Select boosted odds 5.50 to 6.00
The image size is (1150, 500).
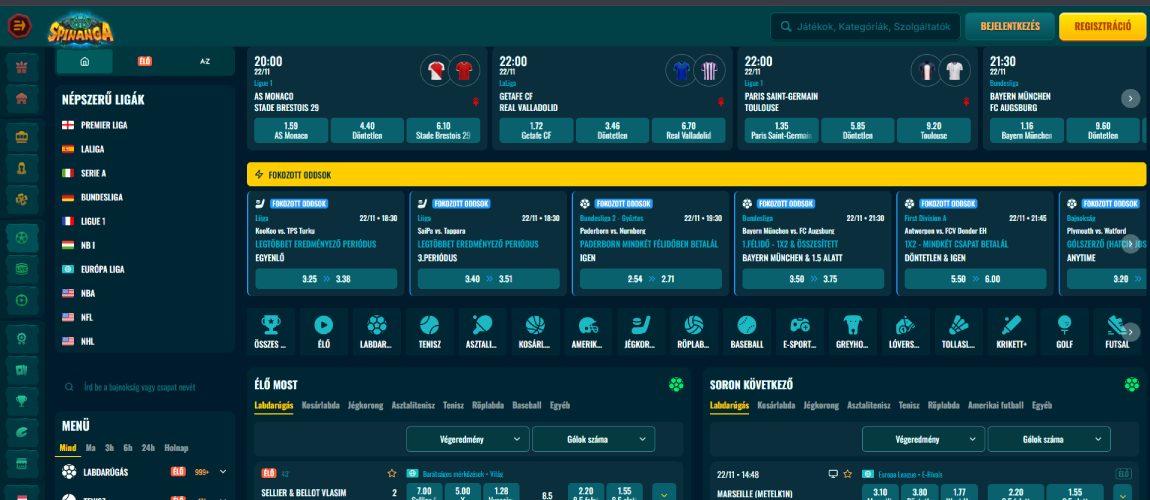point(975,279)
